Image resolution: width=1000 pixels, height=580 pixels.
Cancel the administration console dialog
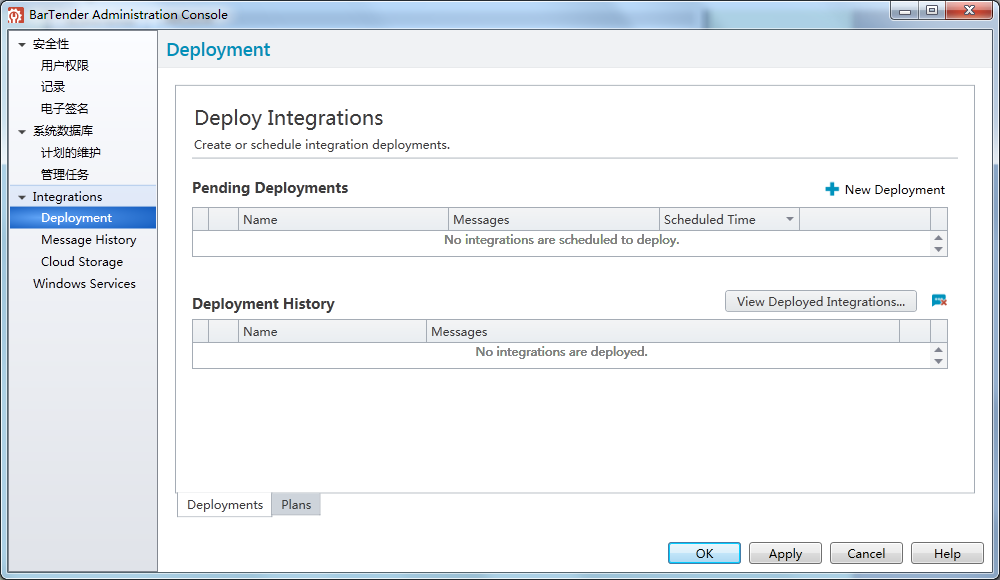[866, 554]
